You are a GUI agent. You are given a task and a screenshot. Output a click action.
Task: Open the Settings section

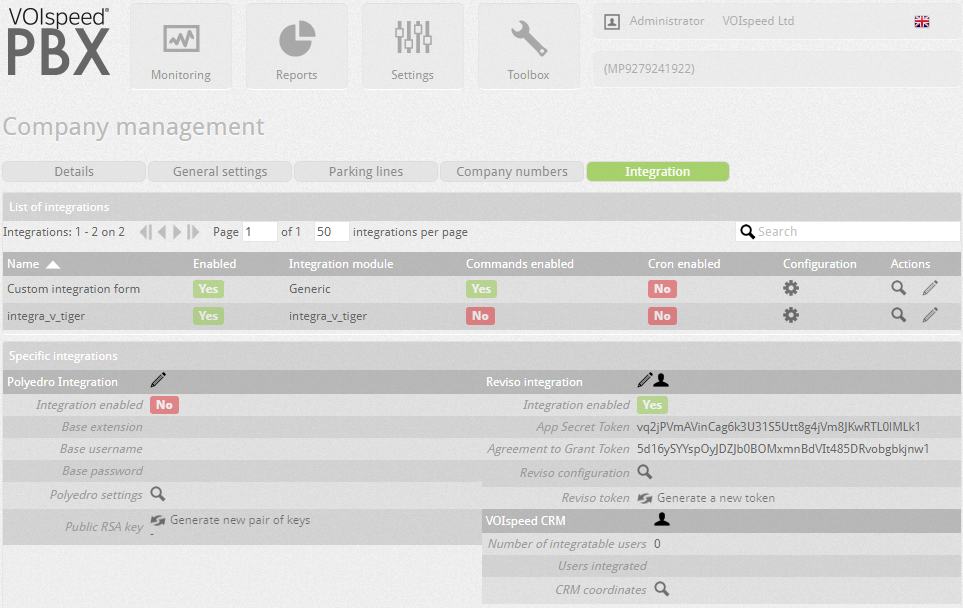pyautogui.click(x=413, y=47)
